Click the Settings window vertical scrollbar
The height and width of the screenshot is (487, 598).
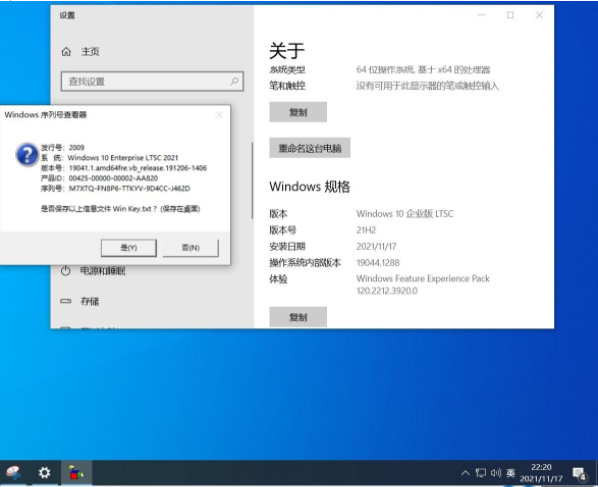click(x=252, y=180)
